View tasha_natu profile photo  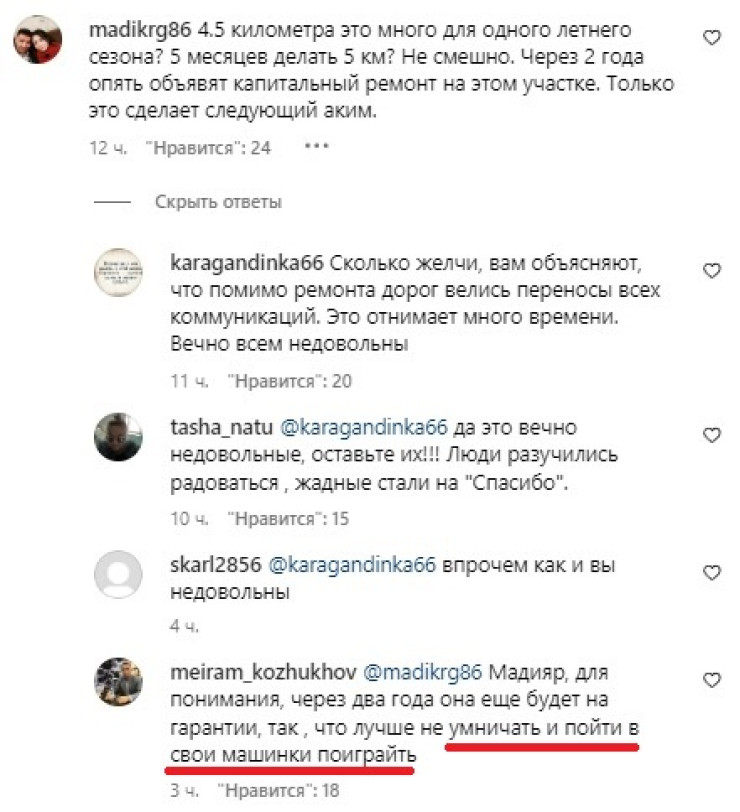pyautogui.click(x=118, y=437)
